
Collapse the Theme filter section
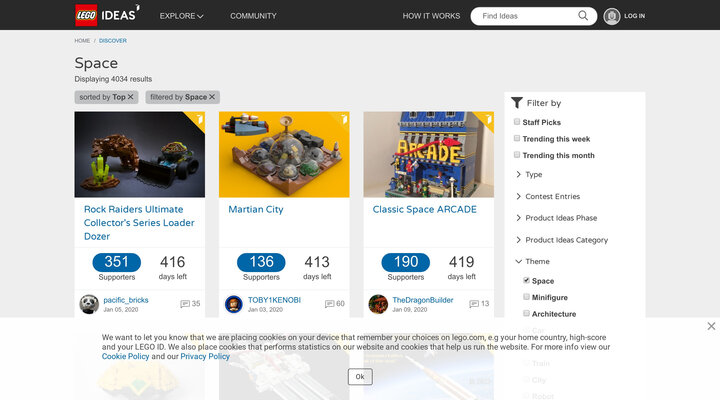click(532, 261)
